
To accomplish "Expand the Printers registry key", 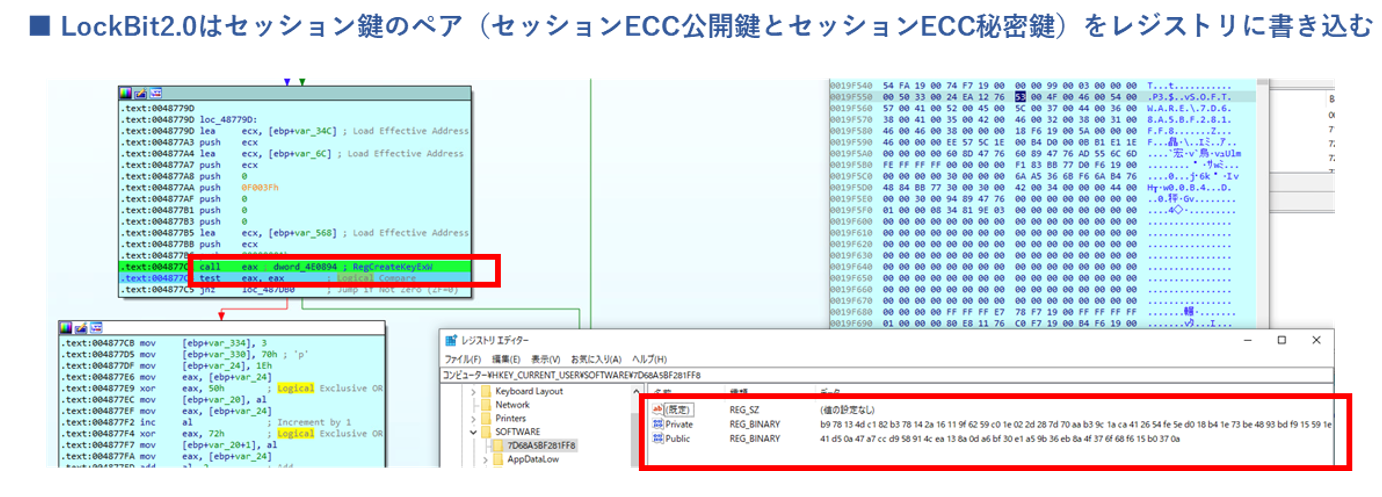I will pos(473,418).
